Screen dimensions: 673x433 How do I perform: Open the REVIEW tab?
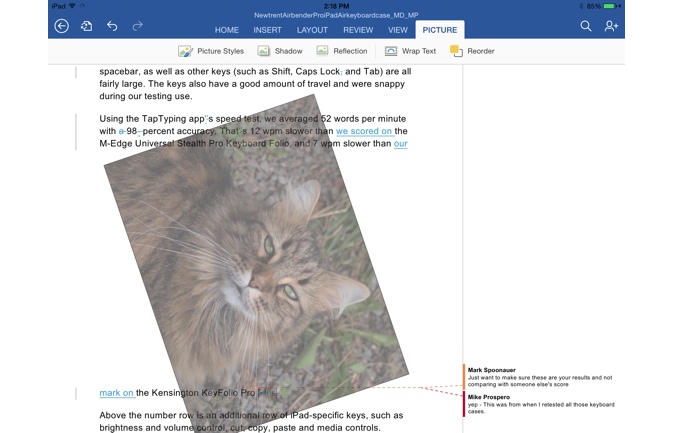358,30
